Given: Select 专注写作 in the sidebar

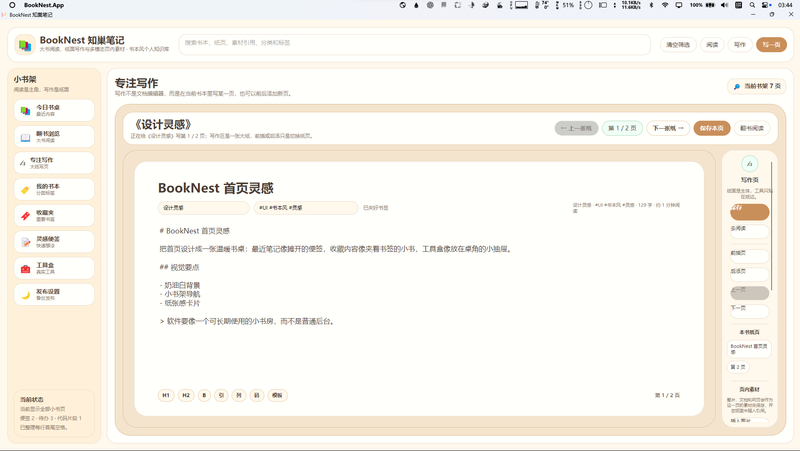Looking at the screenshot, I should click(x=54, y=163).
